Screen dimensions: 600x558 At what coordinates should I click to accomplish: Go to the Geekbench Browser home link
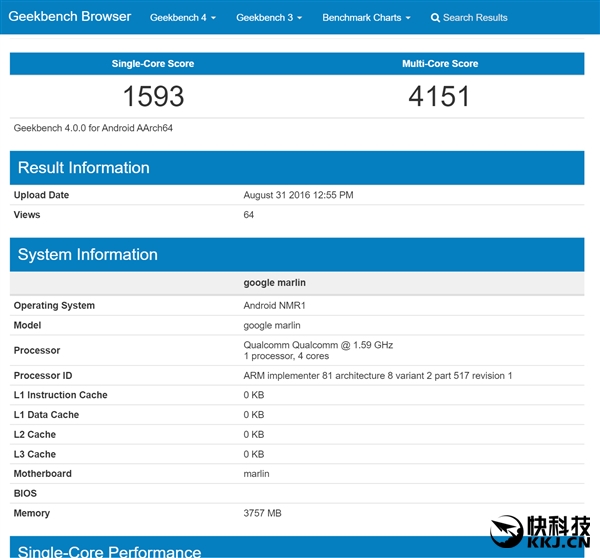click(x=71, y=17)
